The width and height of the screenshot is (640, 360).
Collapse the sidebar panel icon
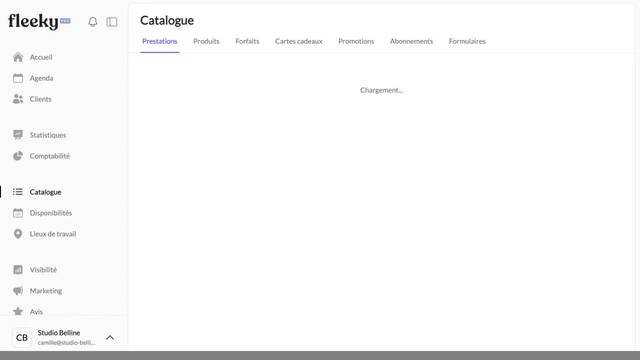(x=111, y=22)
